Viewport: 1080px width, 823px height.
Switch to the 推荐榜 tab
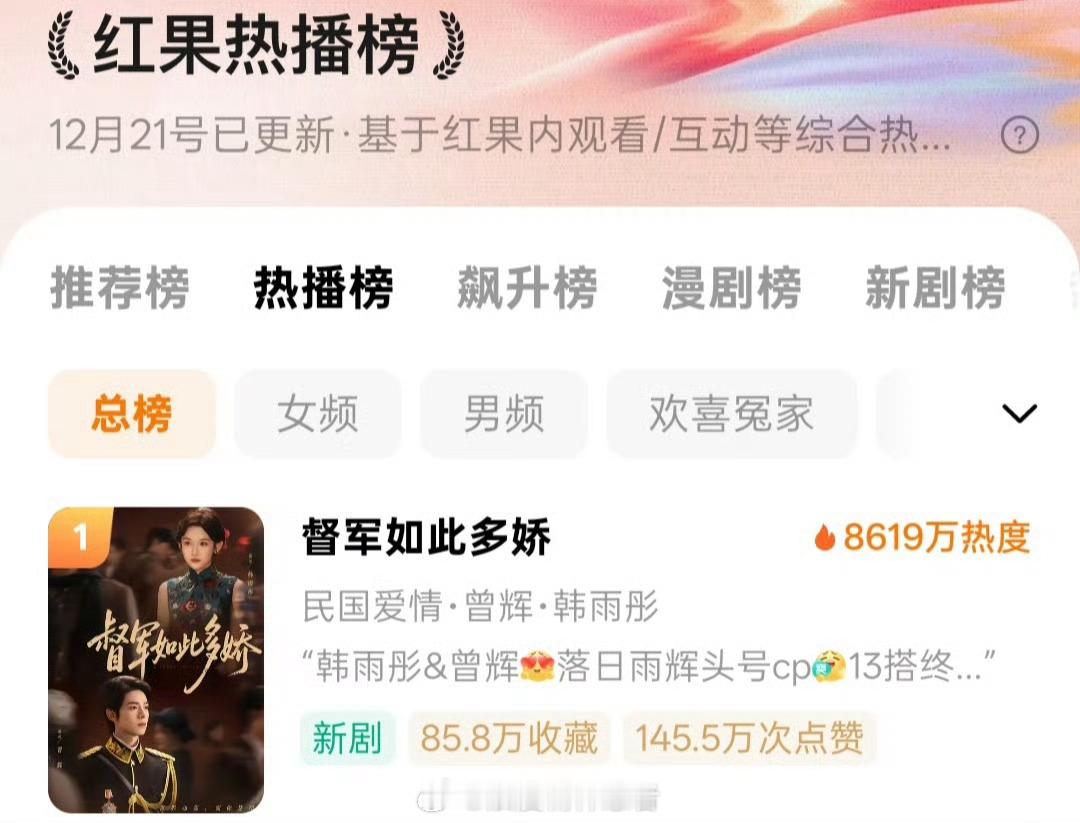120,288
